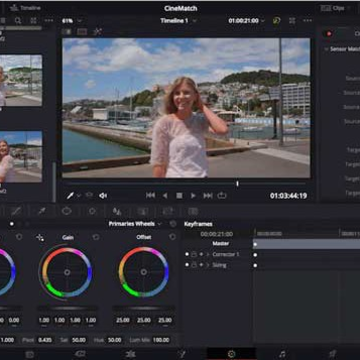This screenshot has width=360, height=360.
Task: Open the Clips dropdown arrow
Action: click(x=349, y=8)
